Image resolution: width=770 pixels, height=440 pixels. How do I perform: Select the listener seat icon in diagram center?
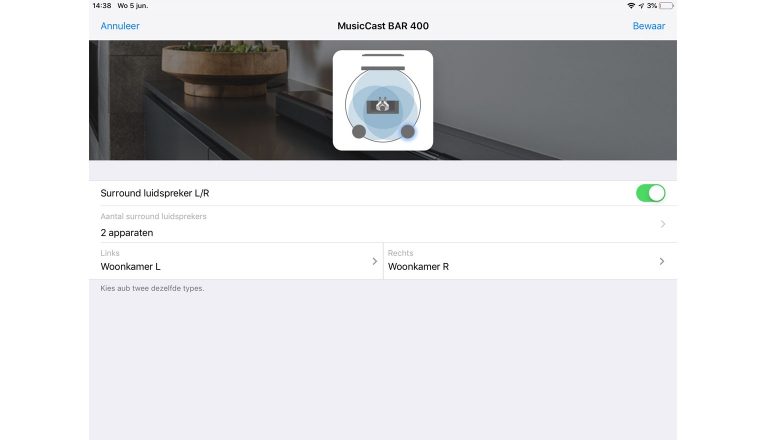pyautogui.click(x=383, y=106)
